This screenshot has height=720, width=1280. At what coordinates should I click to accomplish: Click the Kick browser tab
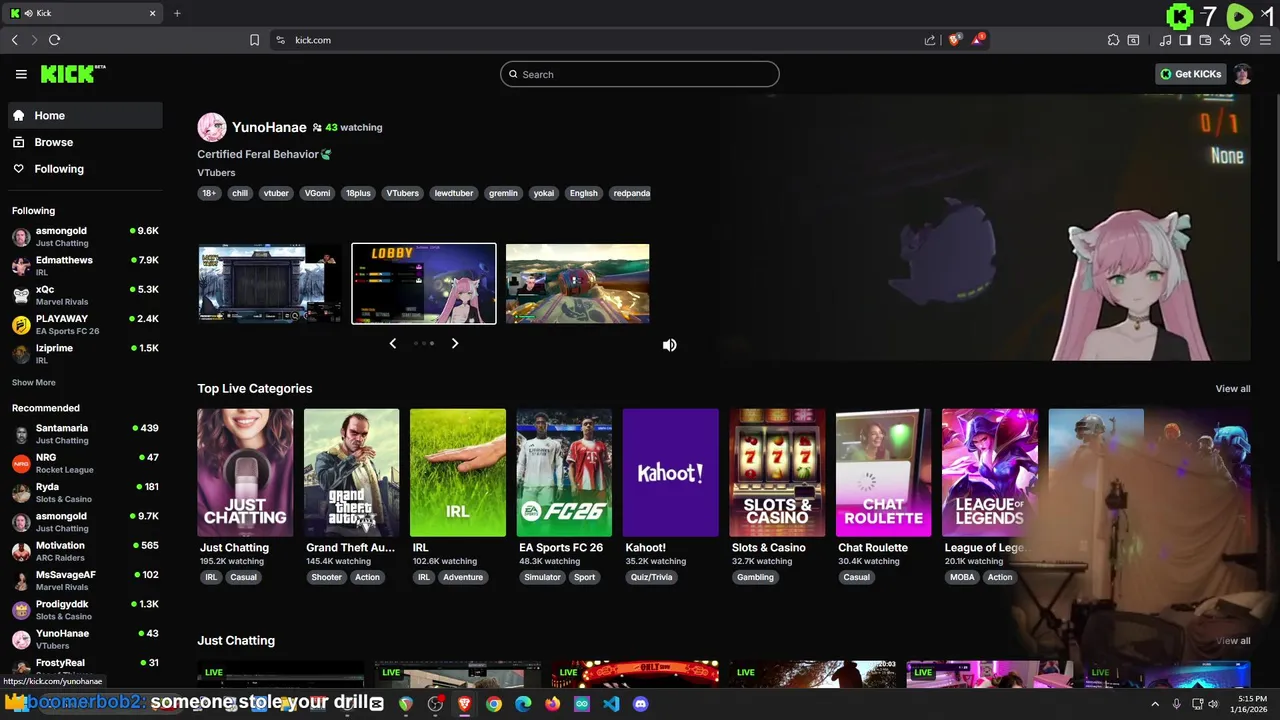point(84,13)
